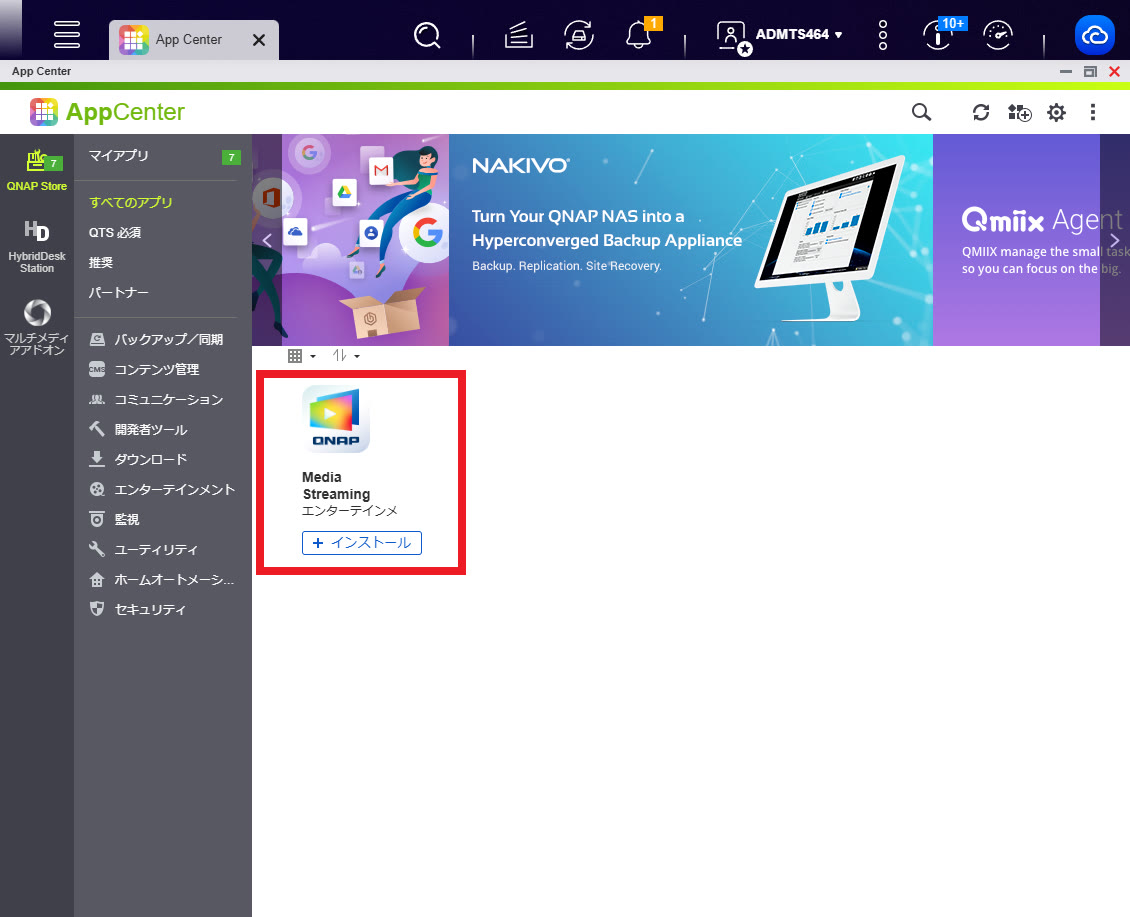Go to next banner slide
The height and width of the screenshot is (917, 1130).
click(1114, 240)
